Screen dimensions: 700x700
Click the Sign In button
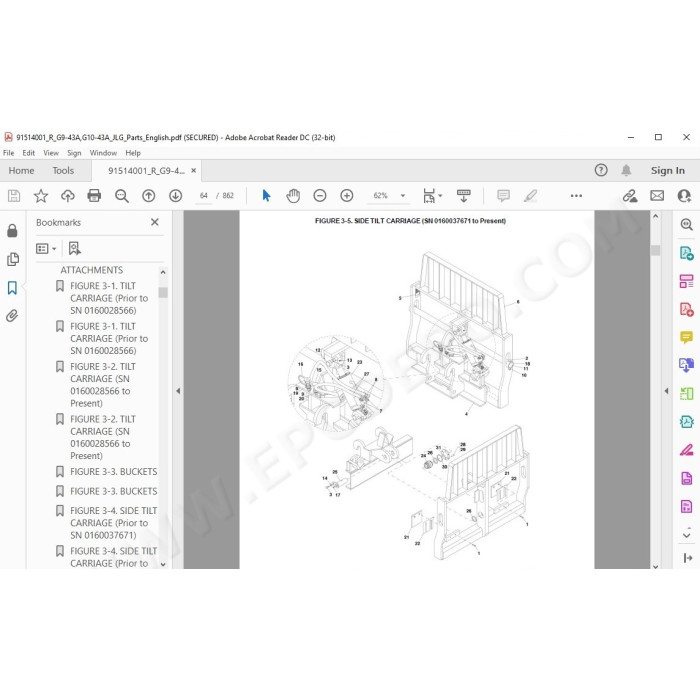pyautogui.click(x=667, y=171)
